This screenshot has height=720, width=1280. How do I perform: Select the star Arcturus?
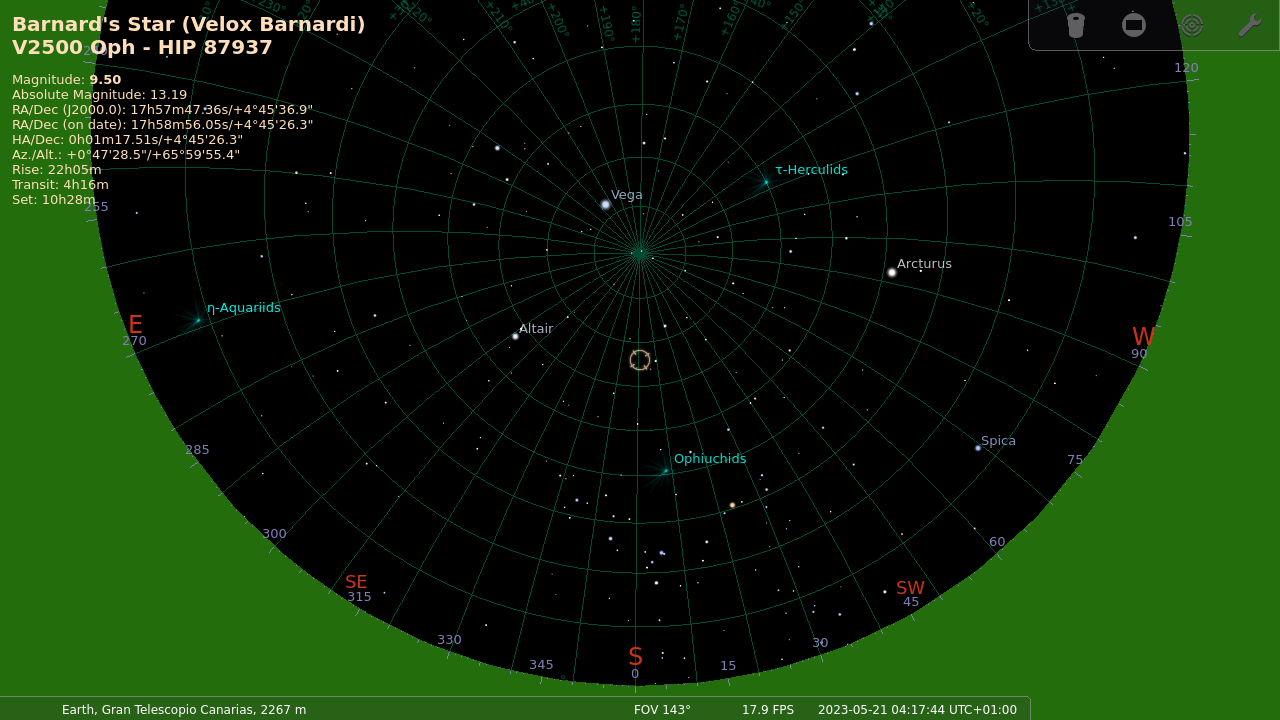(x=892, y=272)
